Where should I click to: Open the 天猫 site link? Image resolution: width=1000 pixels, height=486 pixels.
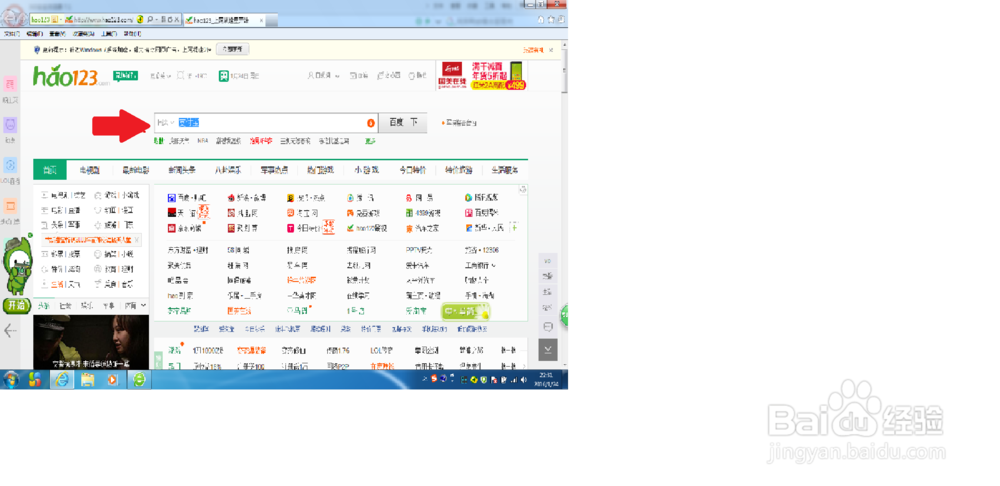tap(184, 213)
